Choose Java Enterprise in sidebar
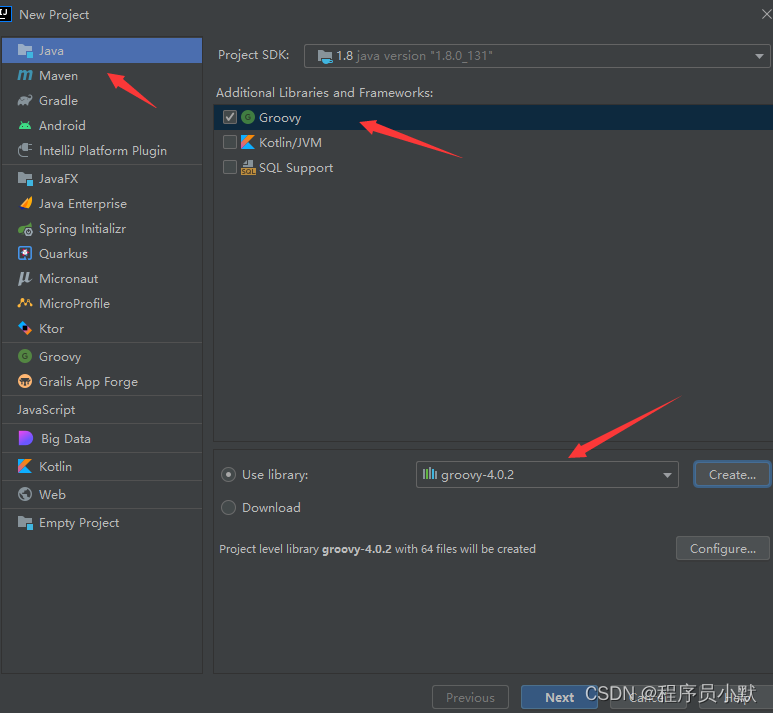This screenshot has height=713, width=773. click(x=102, y=204)
